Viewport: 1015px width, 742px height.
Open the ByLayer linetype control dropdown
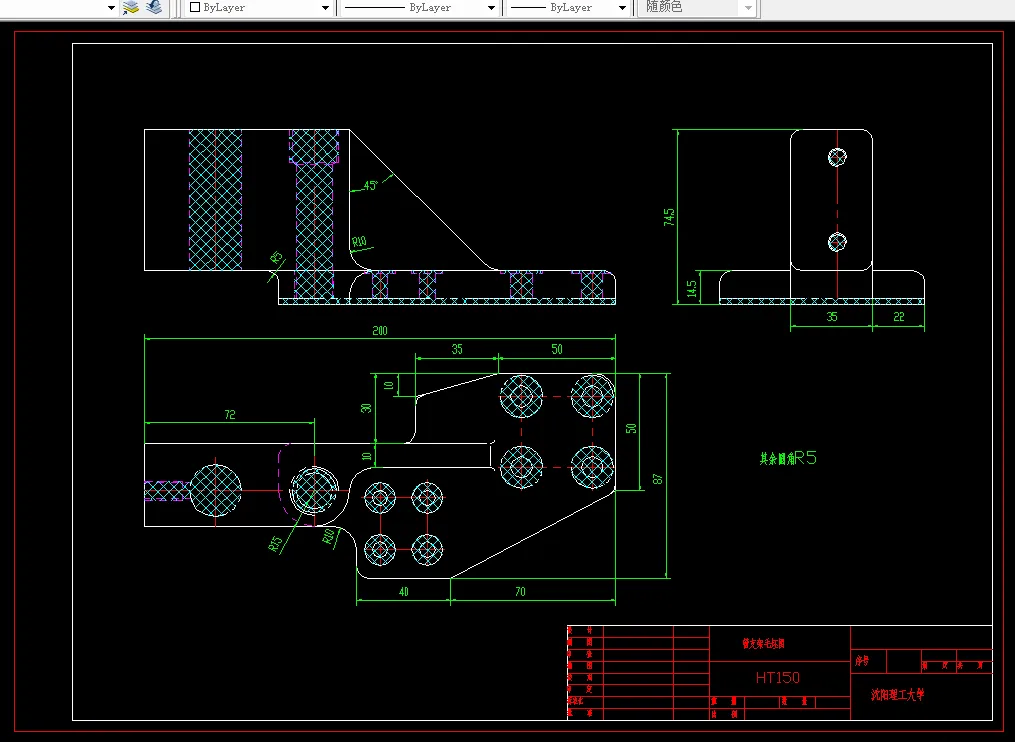(419, 8)
